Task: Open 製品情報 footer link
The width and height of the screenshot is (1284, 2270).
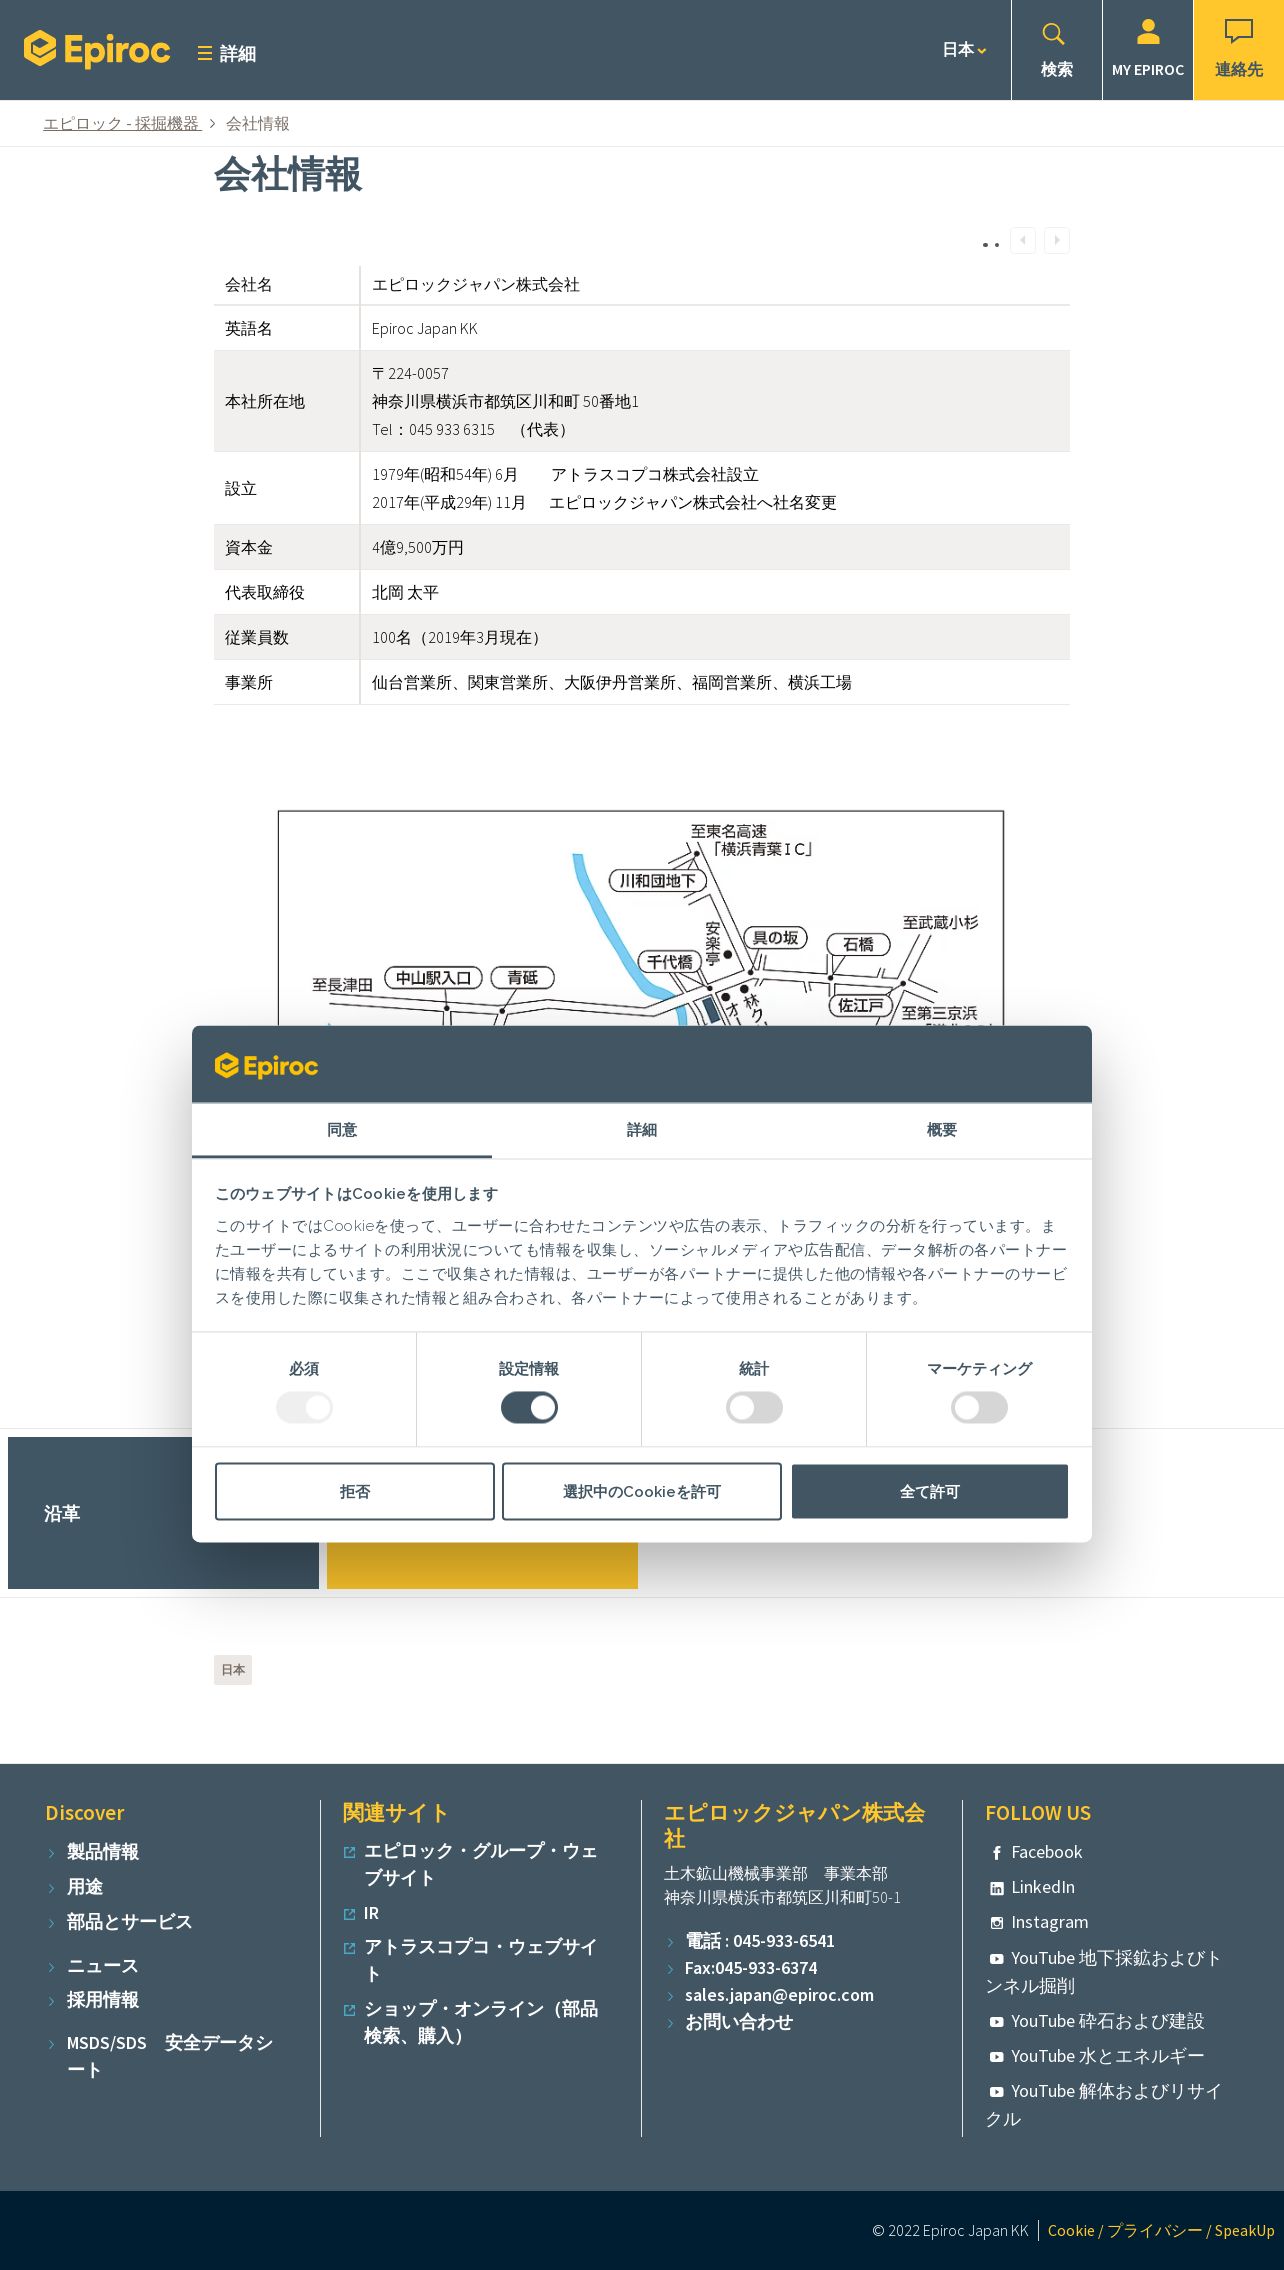Action: 103,1852
